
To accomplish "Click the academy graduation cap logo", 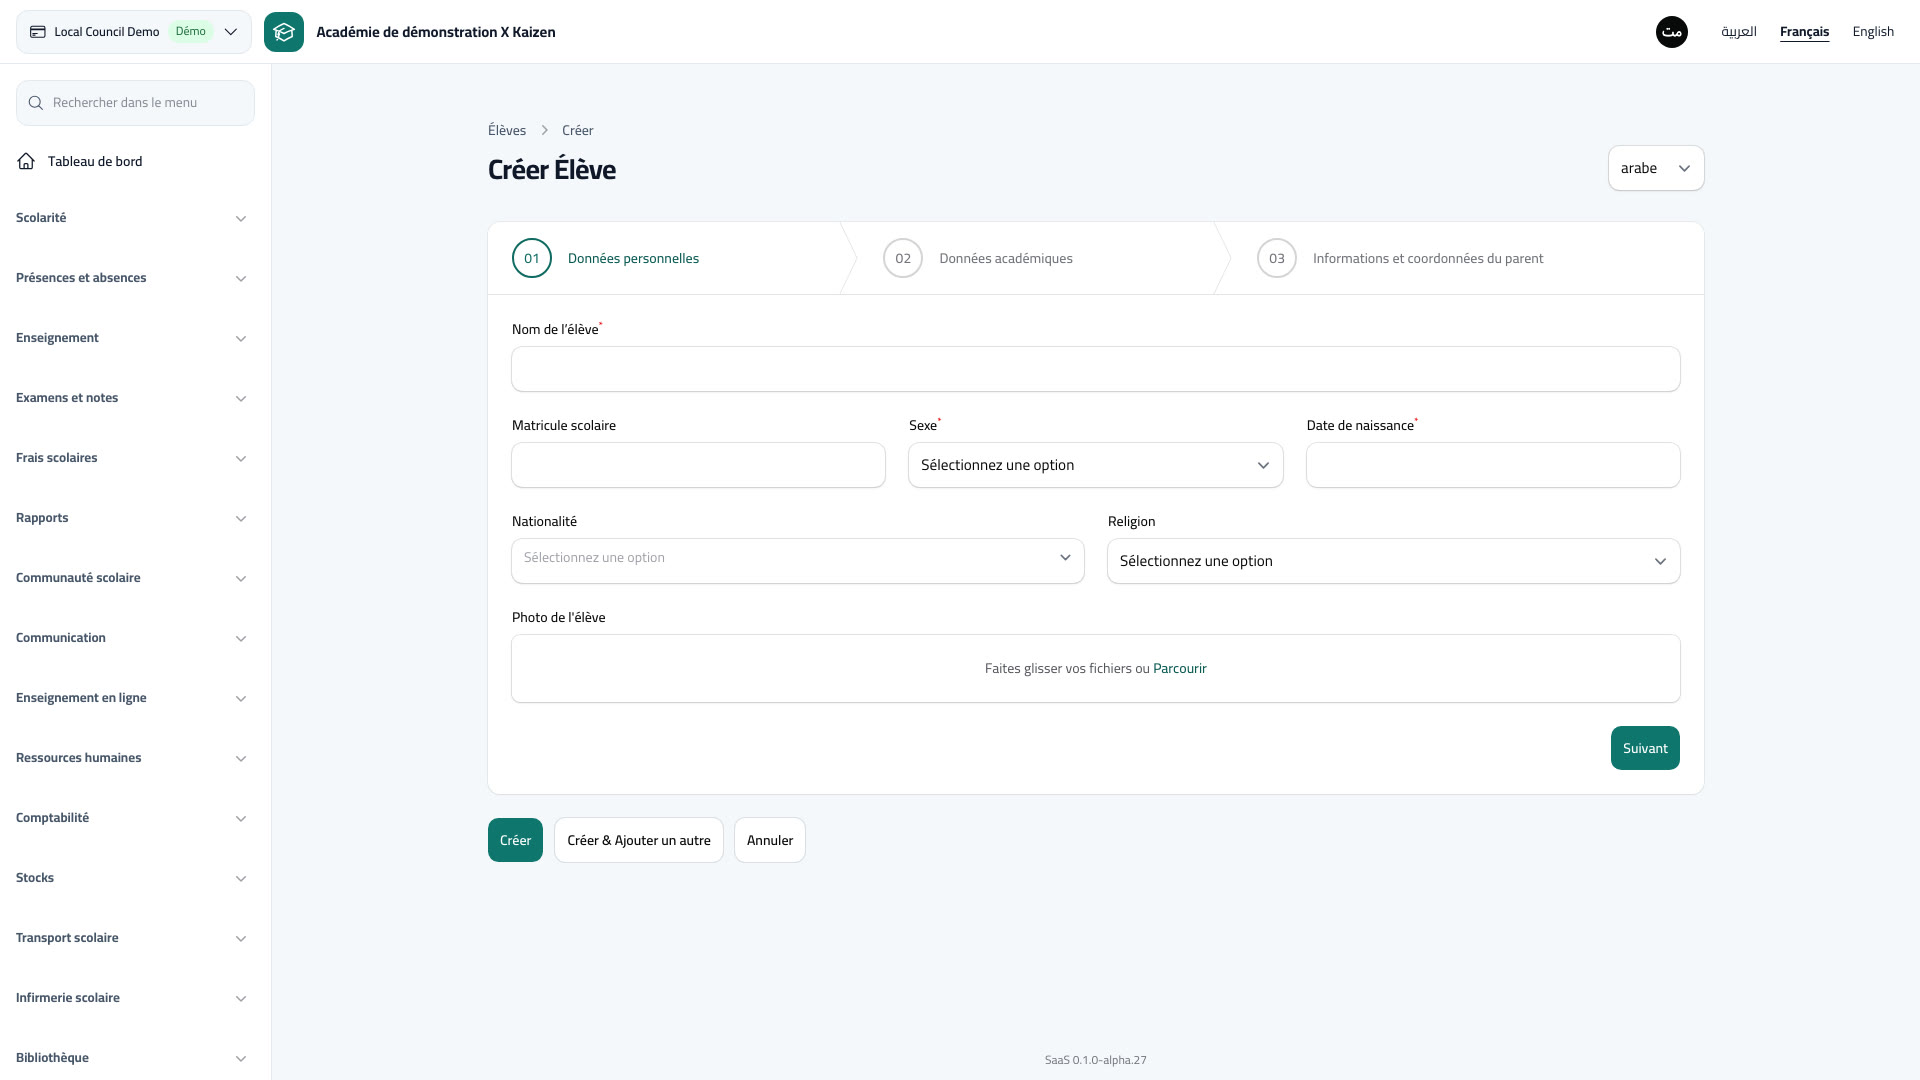I will tap(284, 32).
